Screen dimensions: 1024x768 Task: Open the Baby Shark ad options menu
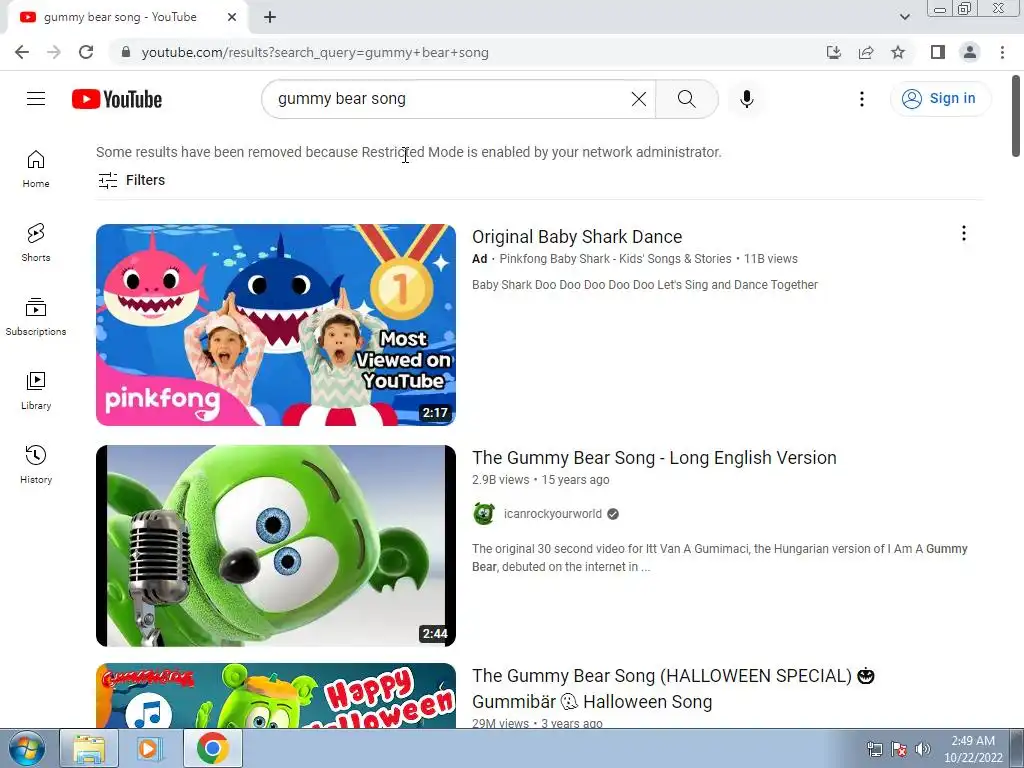[x=963, y=233]
